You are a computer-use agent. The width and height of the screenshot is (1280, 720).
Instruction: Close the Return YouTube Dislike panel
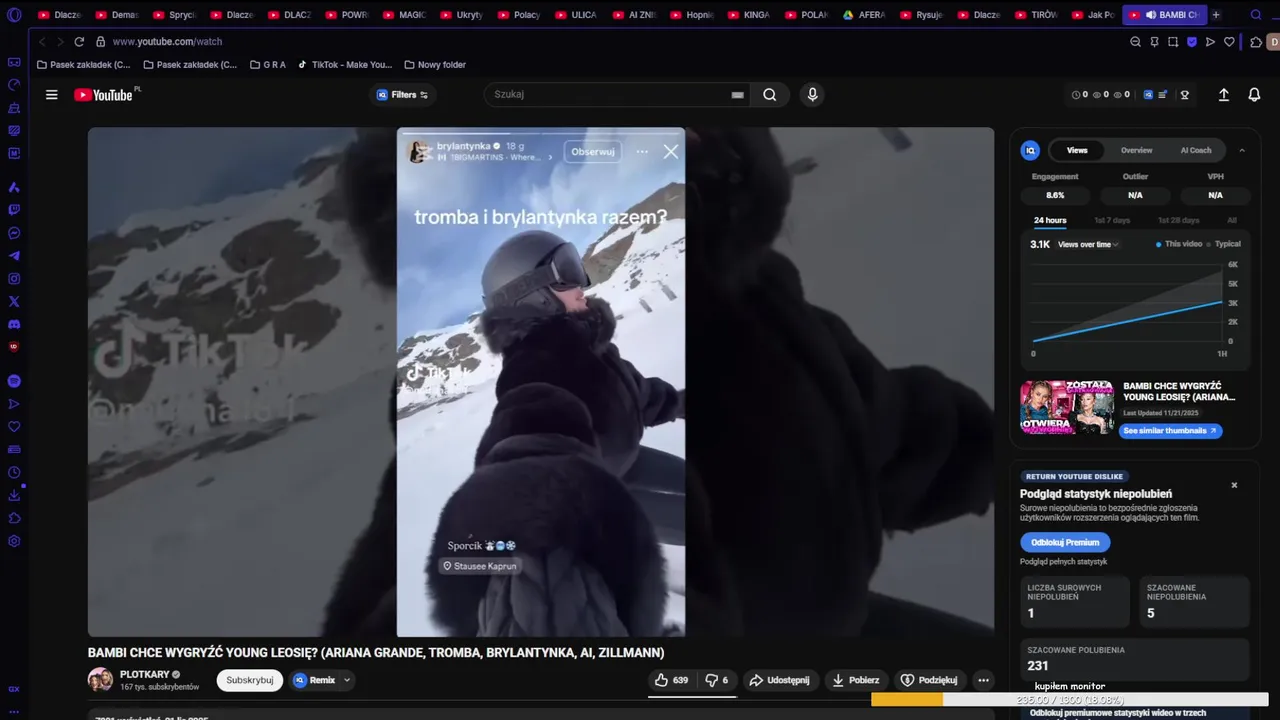pos(1234,485)
